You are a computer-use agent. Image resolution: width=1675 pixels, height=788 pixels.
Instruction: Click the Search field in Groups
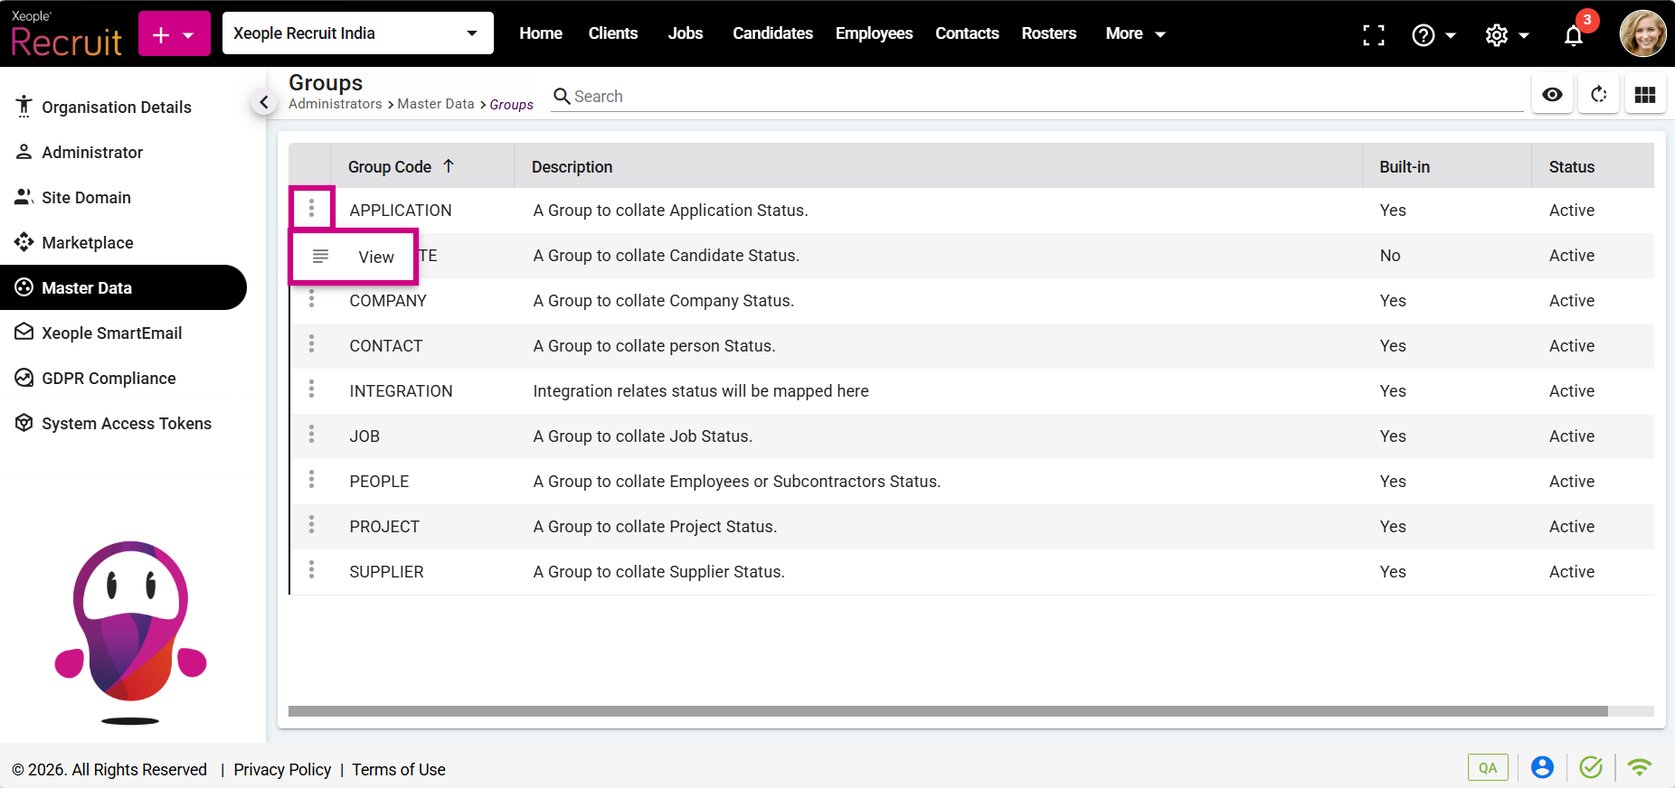coord(1037,96)
